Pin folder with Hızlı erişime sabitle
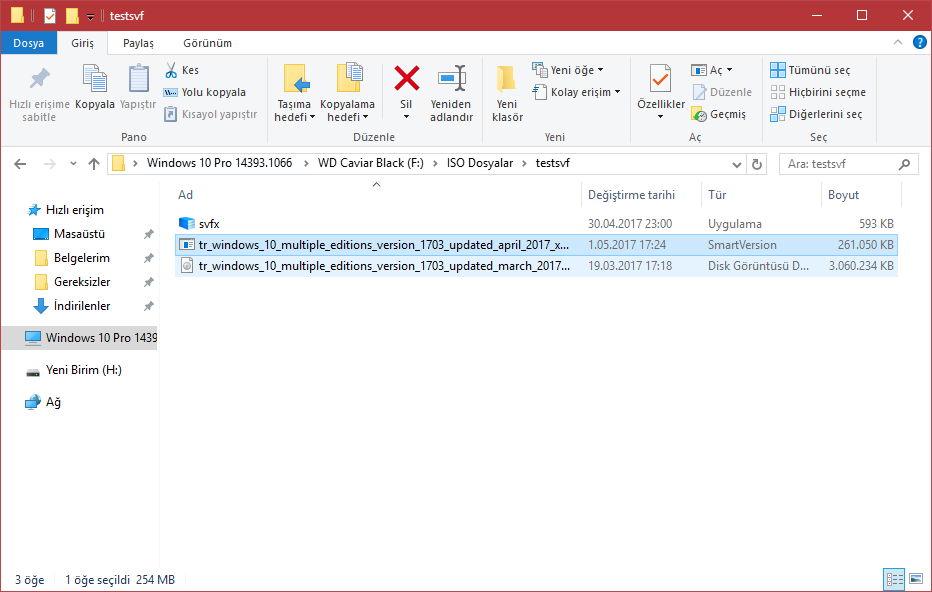The image size is (932, 592). click(x=39, y=93)
